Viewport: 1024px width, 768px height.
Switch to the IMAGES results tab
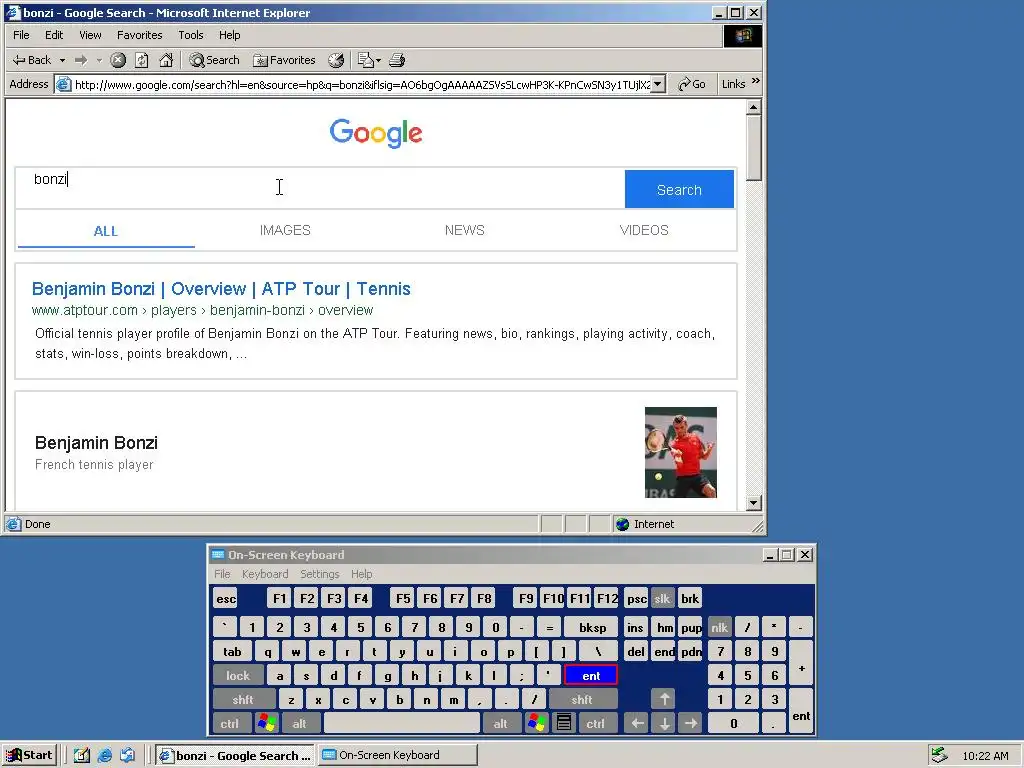pyautogui.click(x=285, y=231)
